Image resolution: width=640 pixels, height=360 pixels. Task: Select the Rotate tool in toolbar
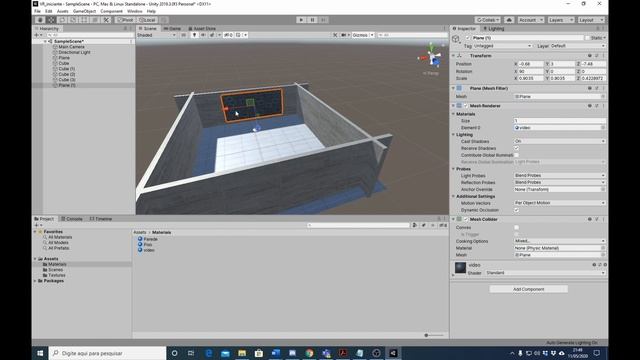(62, 20)
